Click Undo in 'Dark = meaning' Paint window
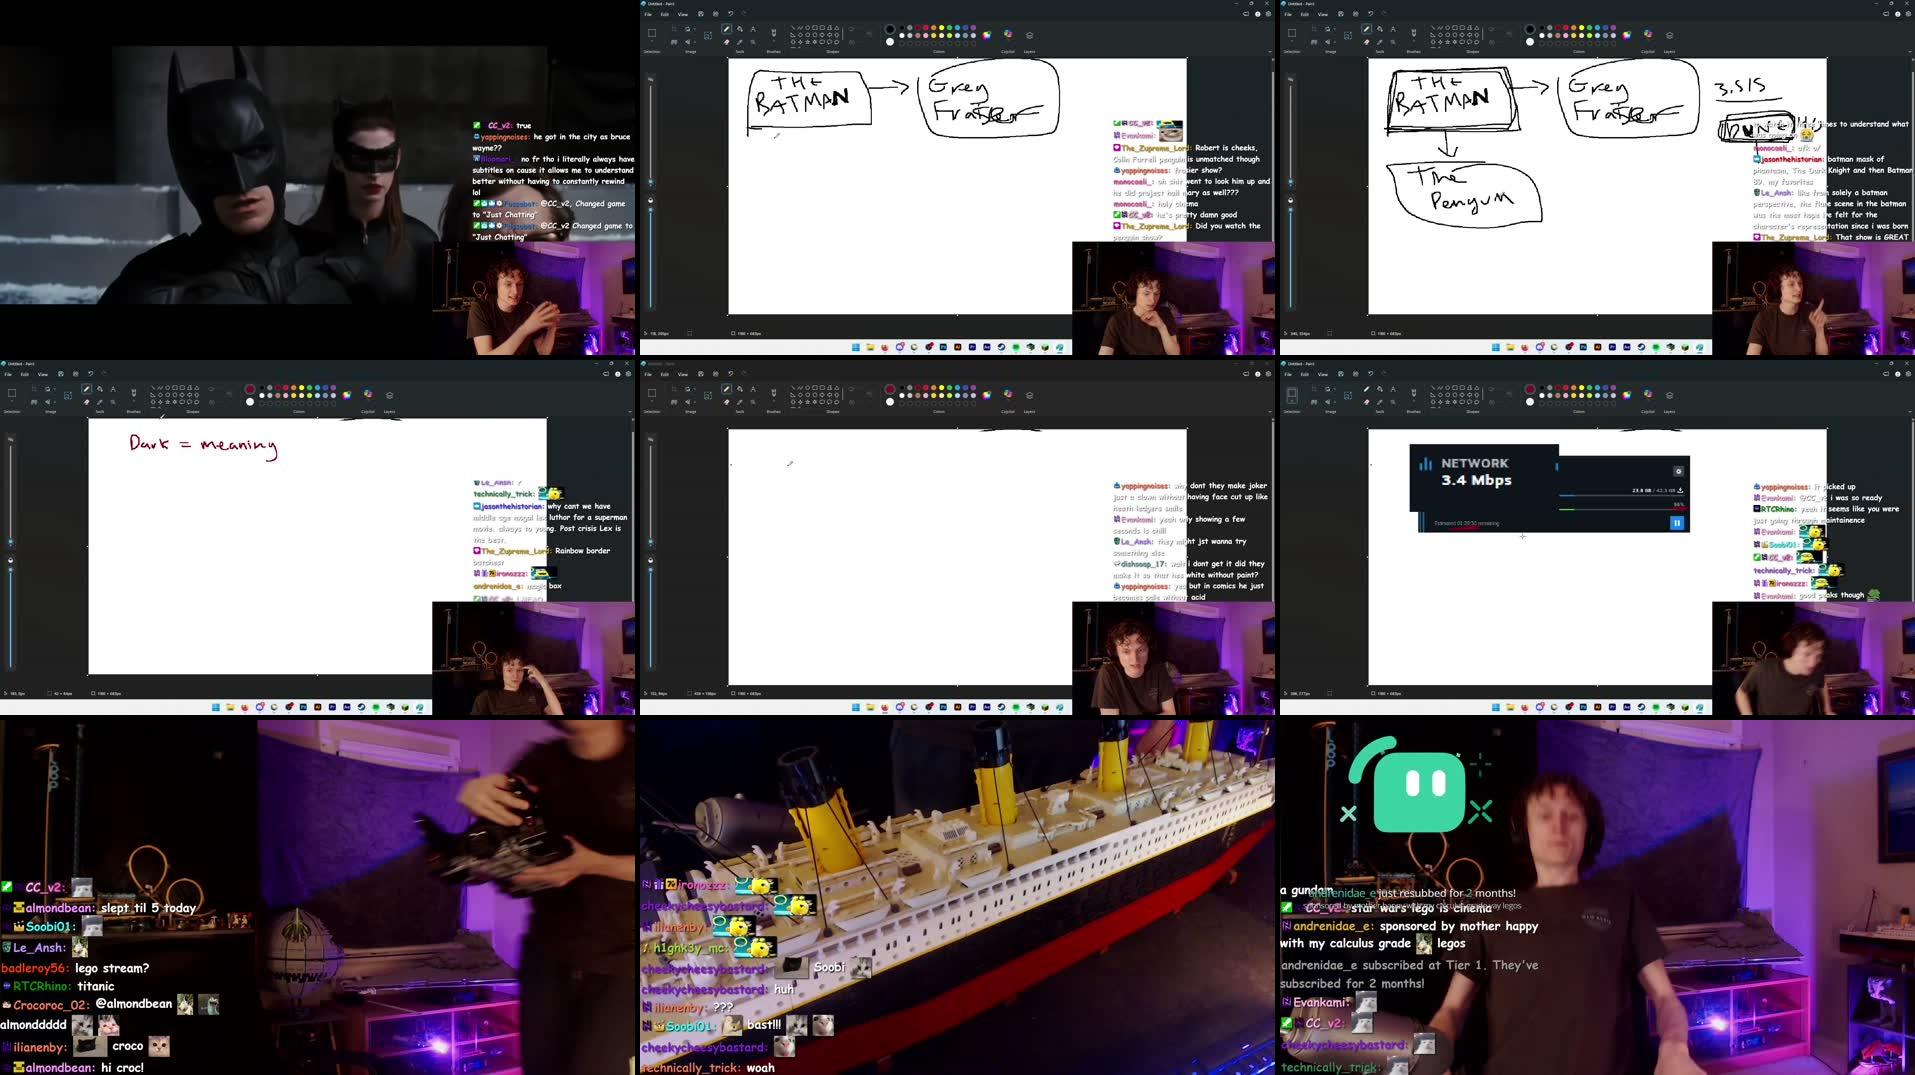Screen dimensions: 1915x1075 coord(91,374)
